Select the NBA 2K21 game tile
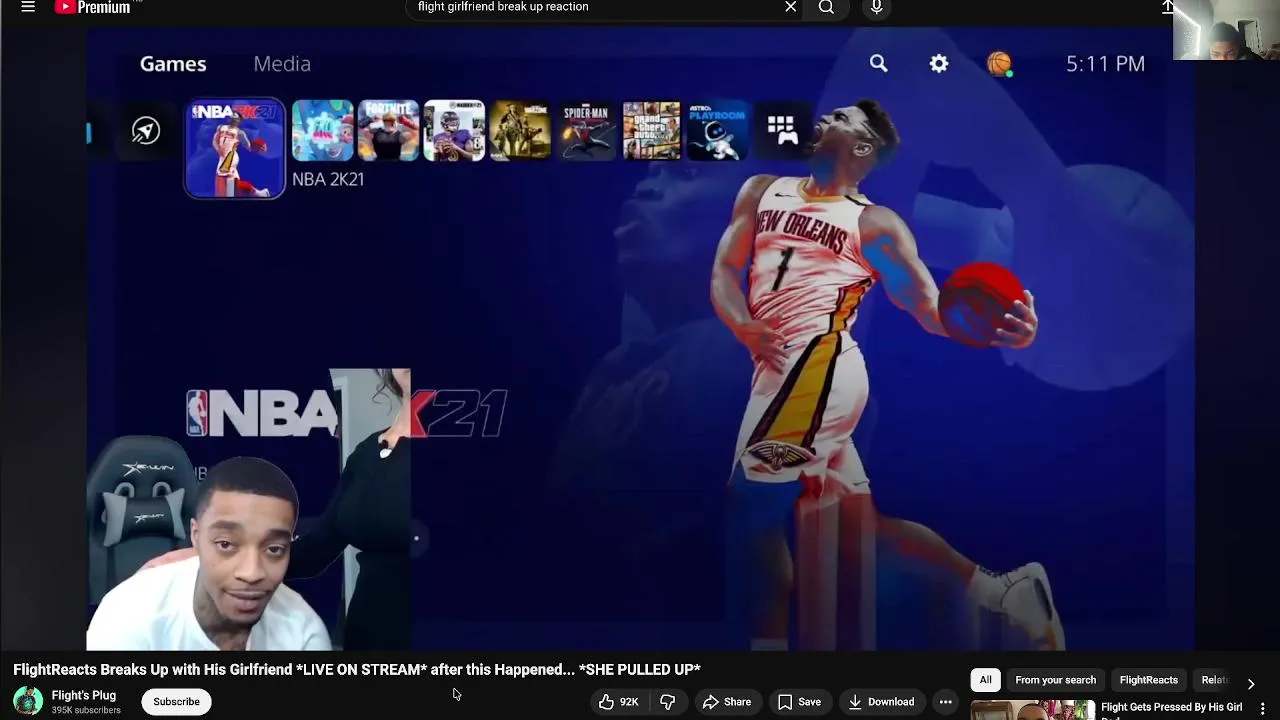This screenshot has height=720, width=1280. click(x=234, y=148)
